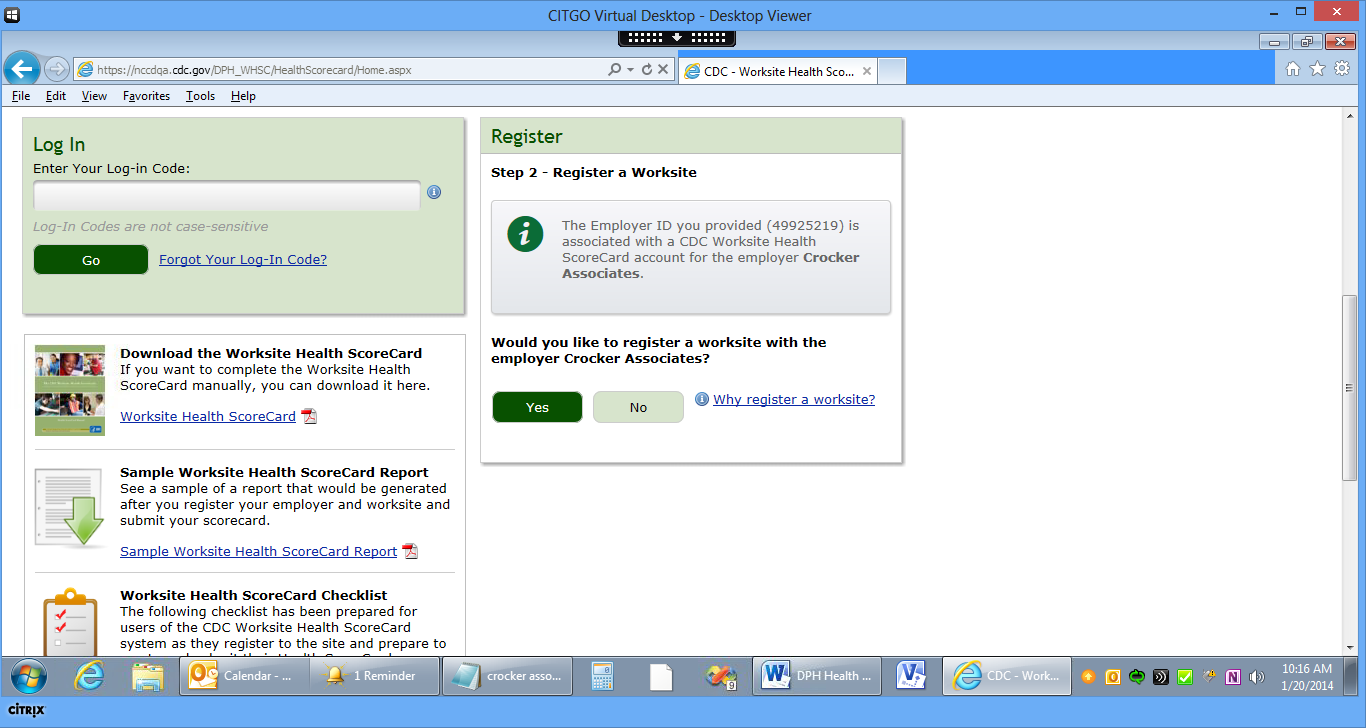Image resolution: width=1366 pixels, height=728 pixels.
Task: Click the search magnifier in the address bar
Action: point(614,70)
